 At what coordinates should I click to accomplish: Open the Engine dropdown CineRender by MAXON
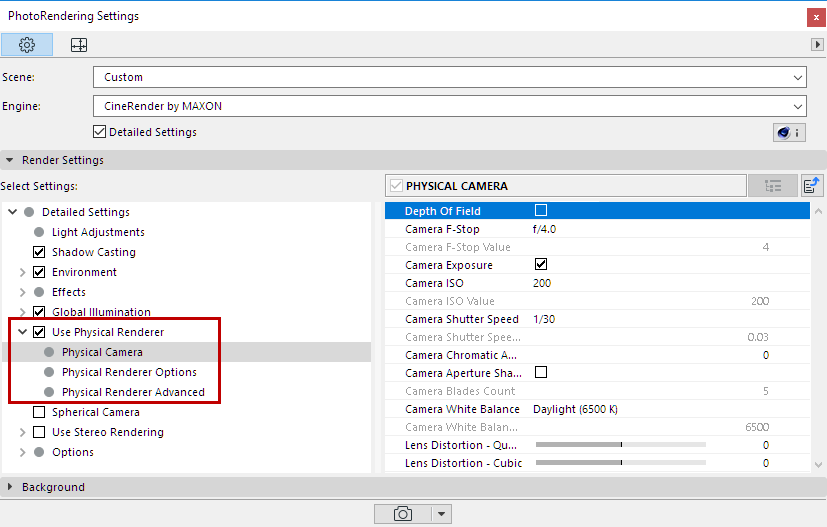pos(450,106)
